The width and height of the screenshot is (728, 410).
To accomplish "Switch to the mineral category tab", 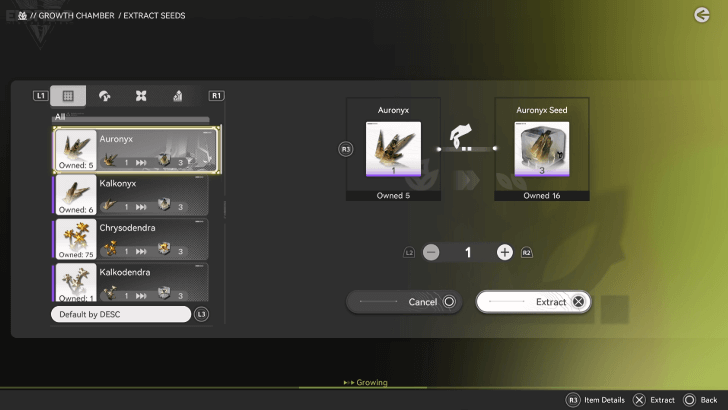I will click(177, 96).
